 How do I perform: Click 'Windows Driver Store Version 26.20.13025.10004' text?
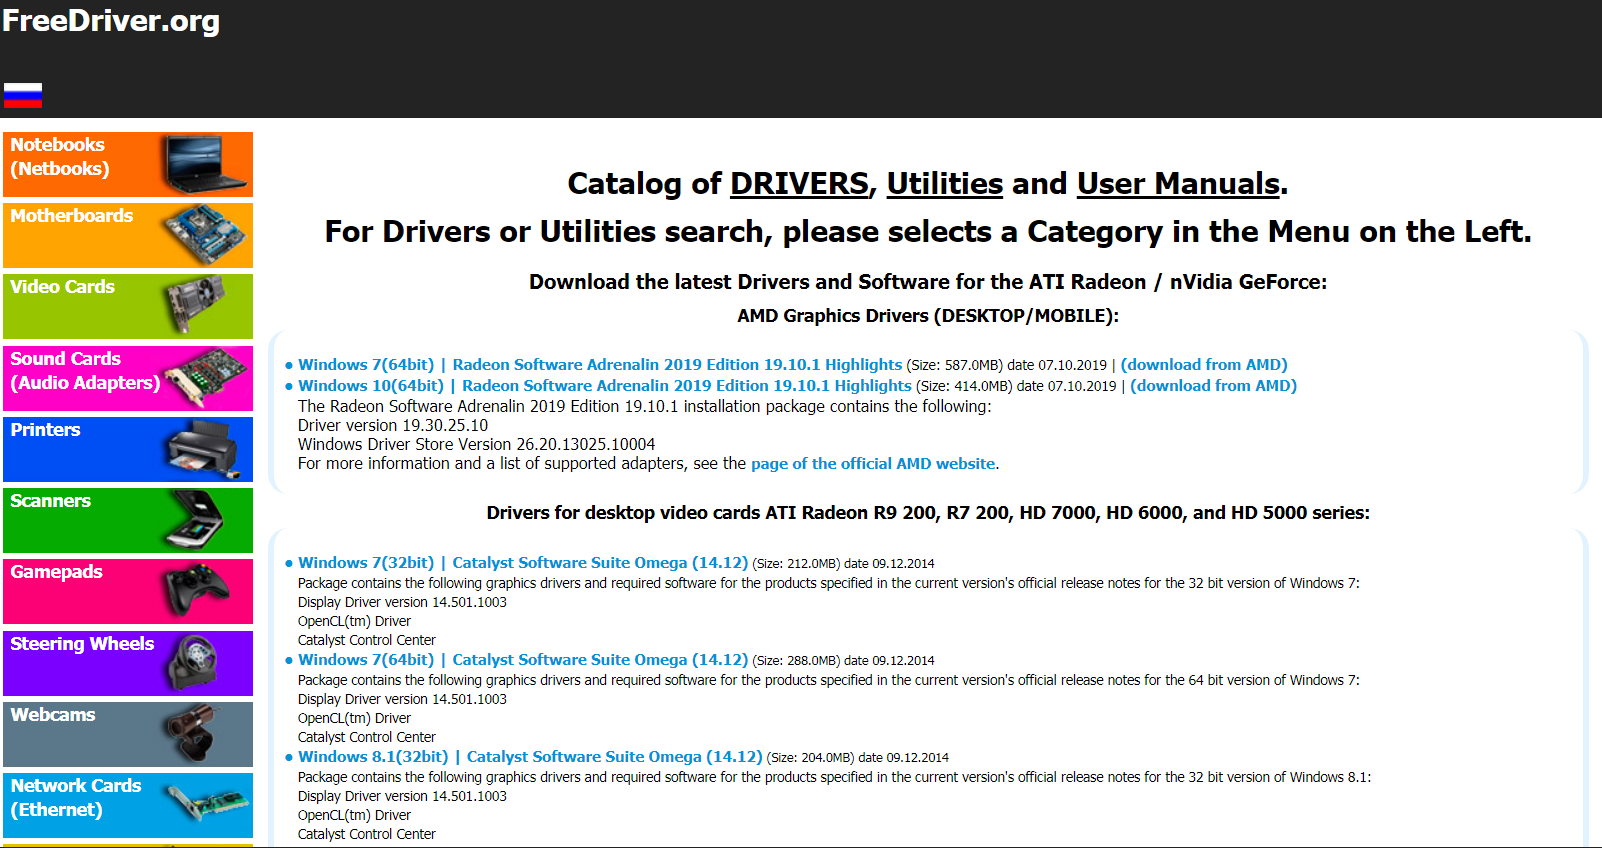click(x=476, y=445)
